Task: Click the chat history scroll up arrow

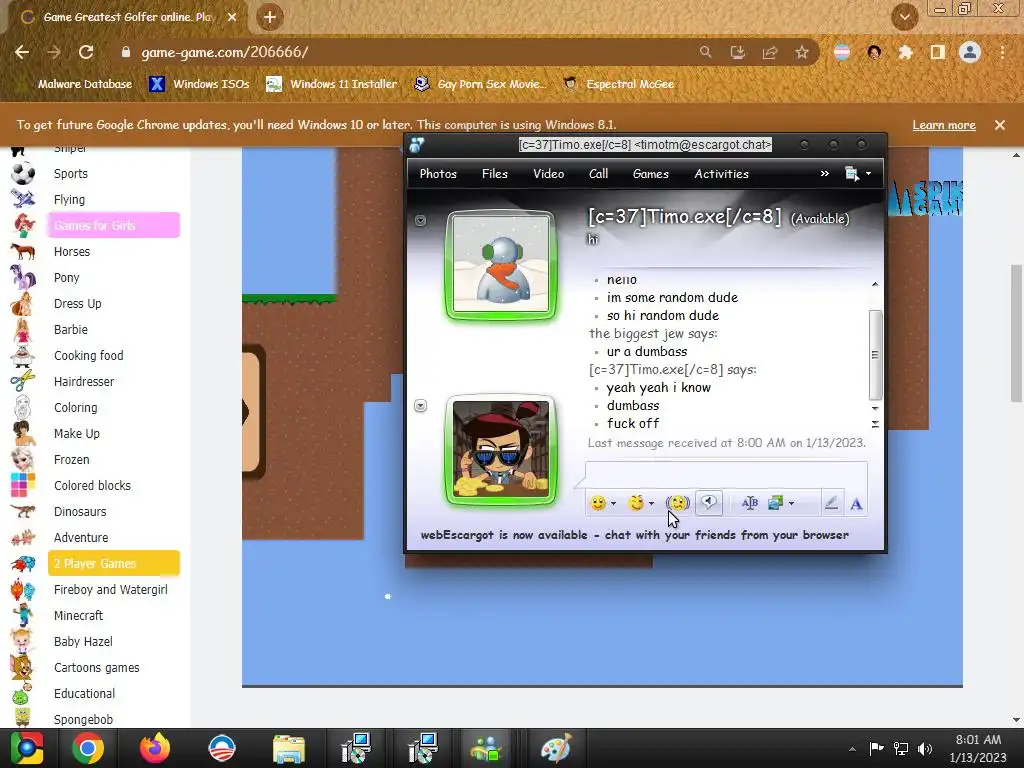Action: (875, 284)
